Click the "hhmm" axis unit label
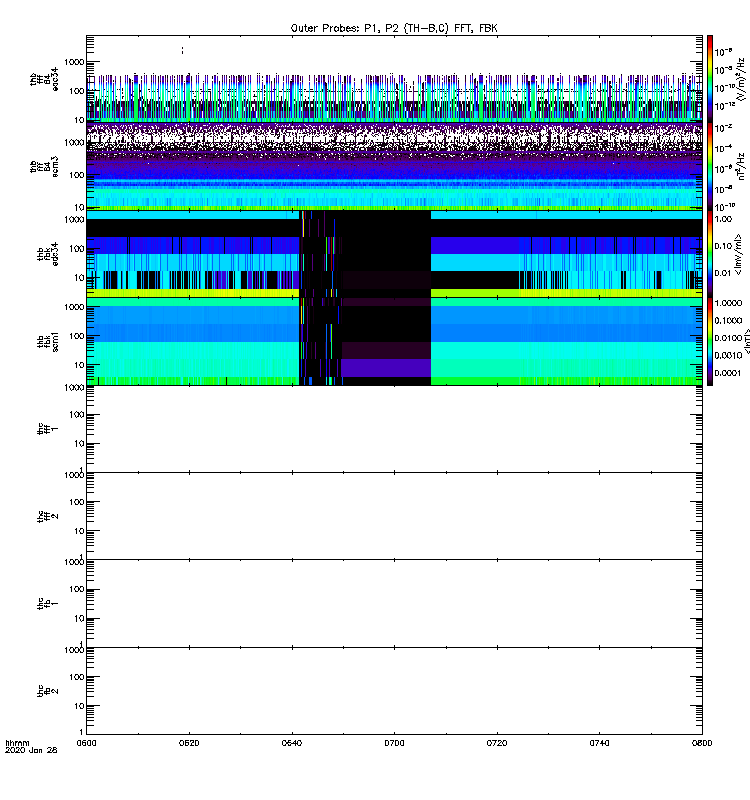 (x=17, y=743)
